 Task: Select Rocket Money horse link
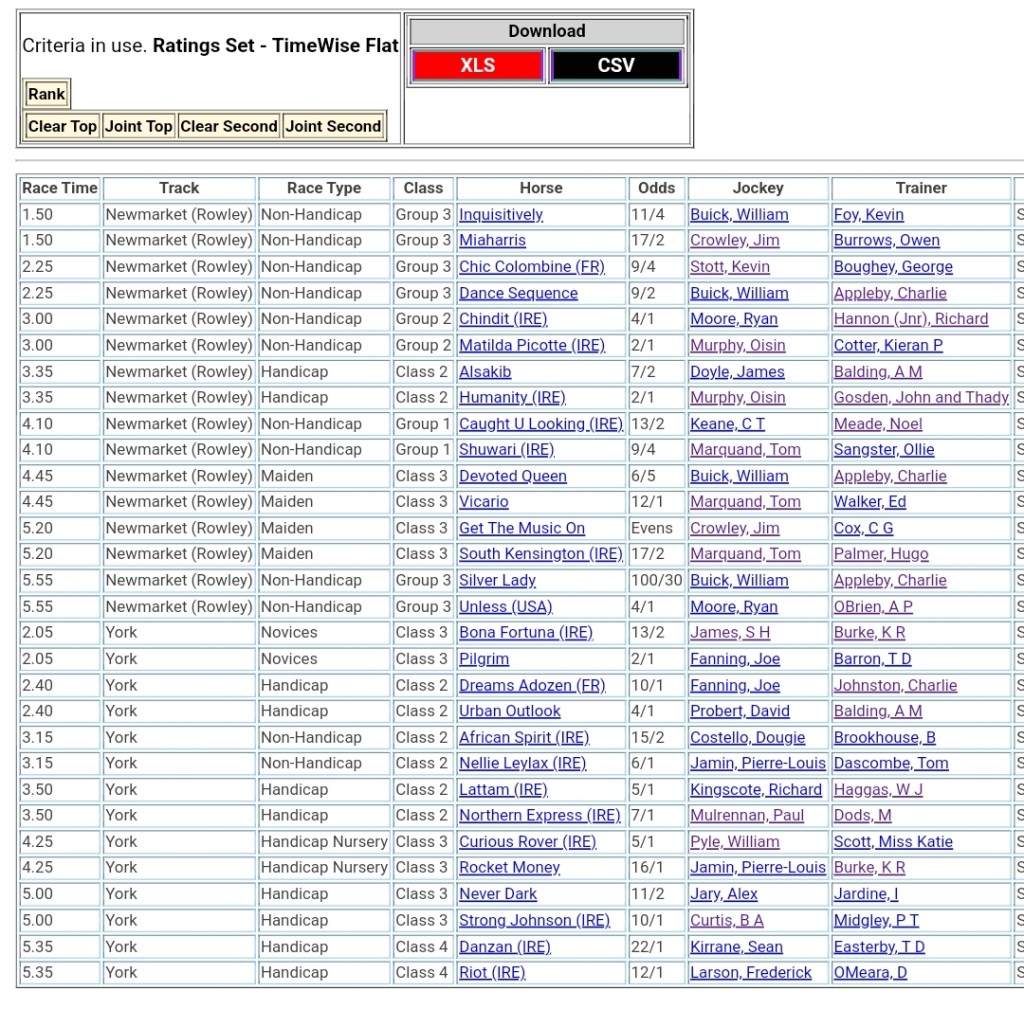point(509,868)
